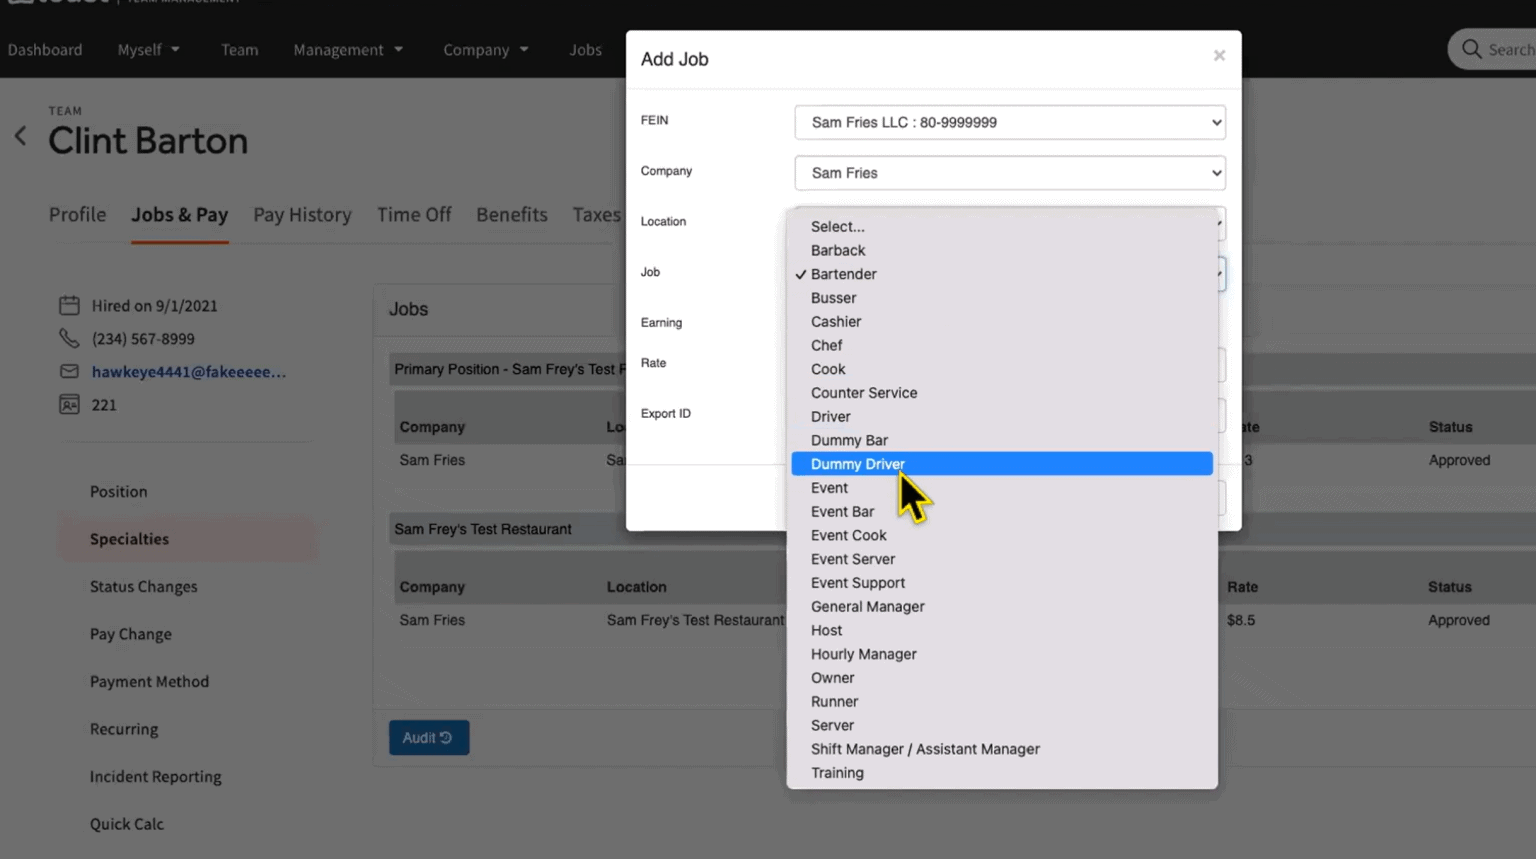Image resolution: width=1536 pixels, height=859 pixels.
Task: Select Dummy Driver from the job list
Action: point(857,464)
